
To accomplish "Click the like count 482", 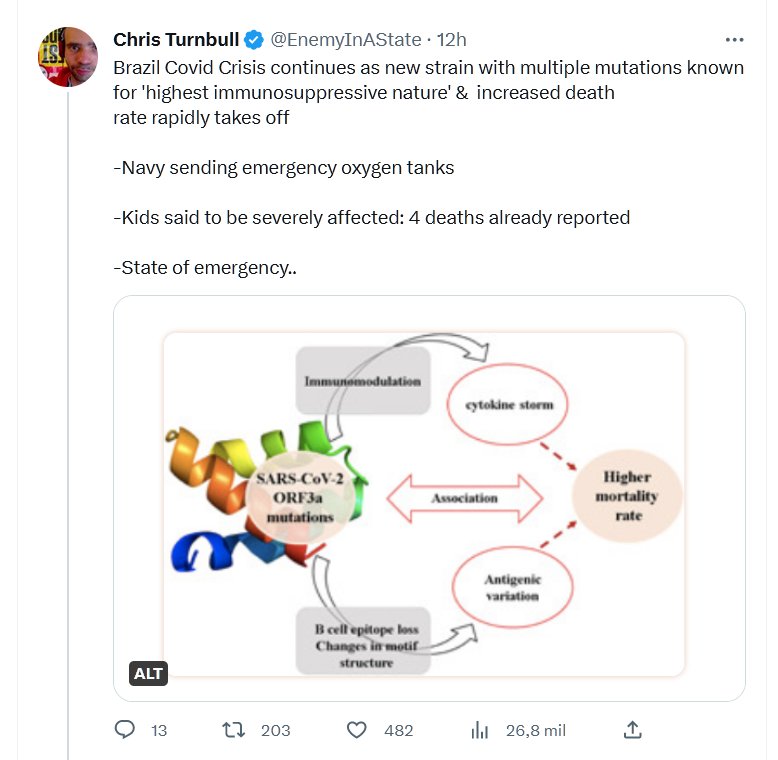I will (398, 730).
